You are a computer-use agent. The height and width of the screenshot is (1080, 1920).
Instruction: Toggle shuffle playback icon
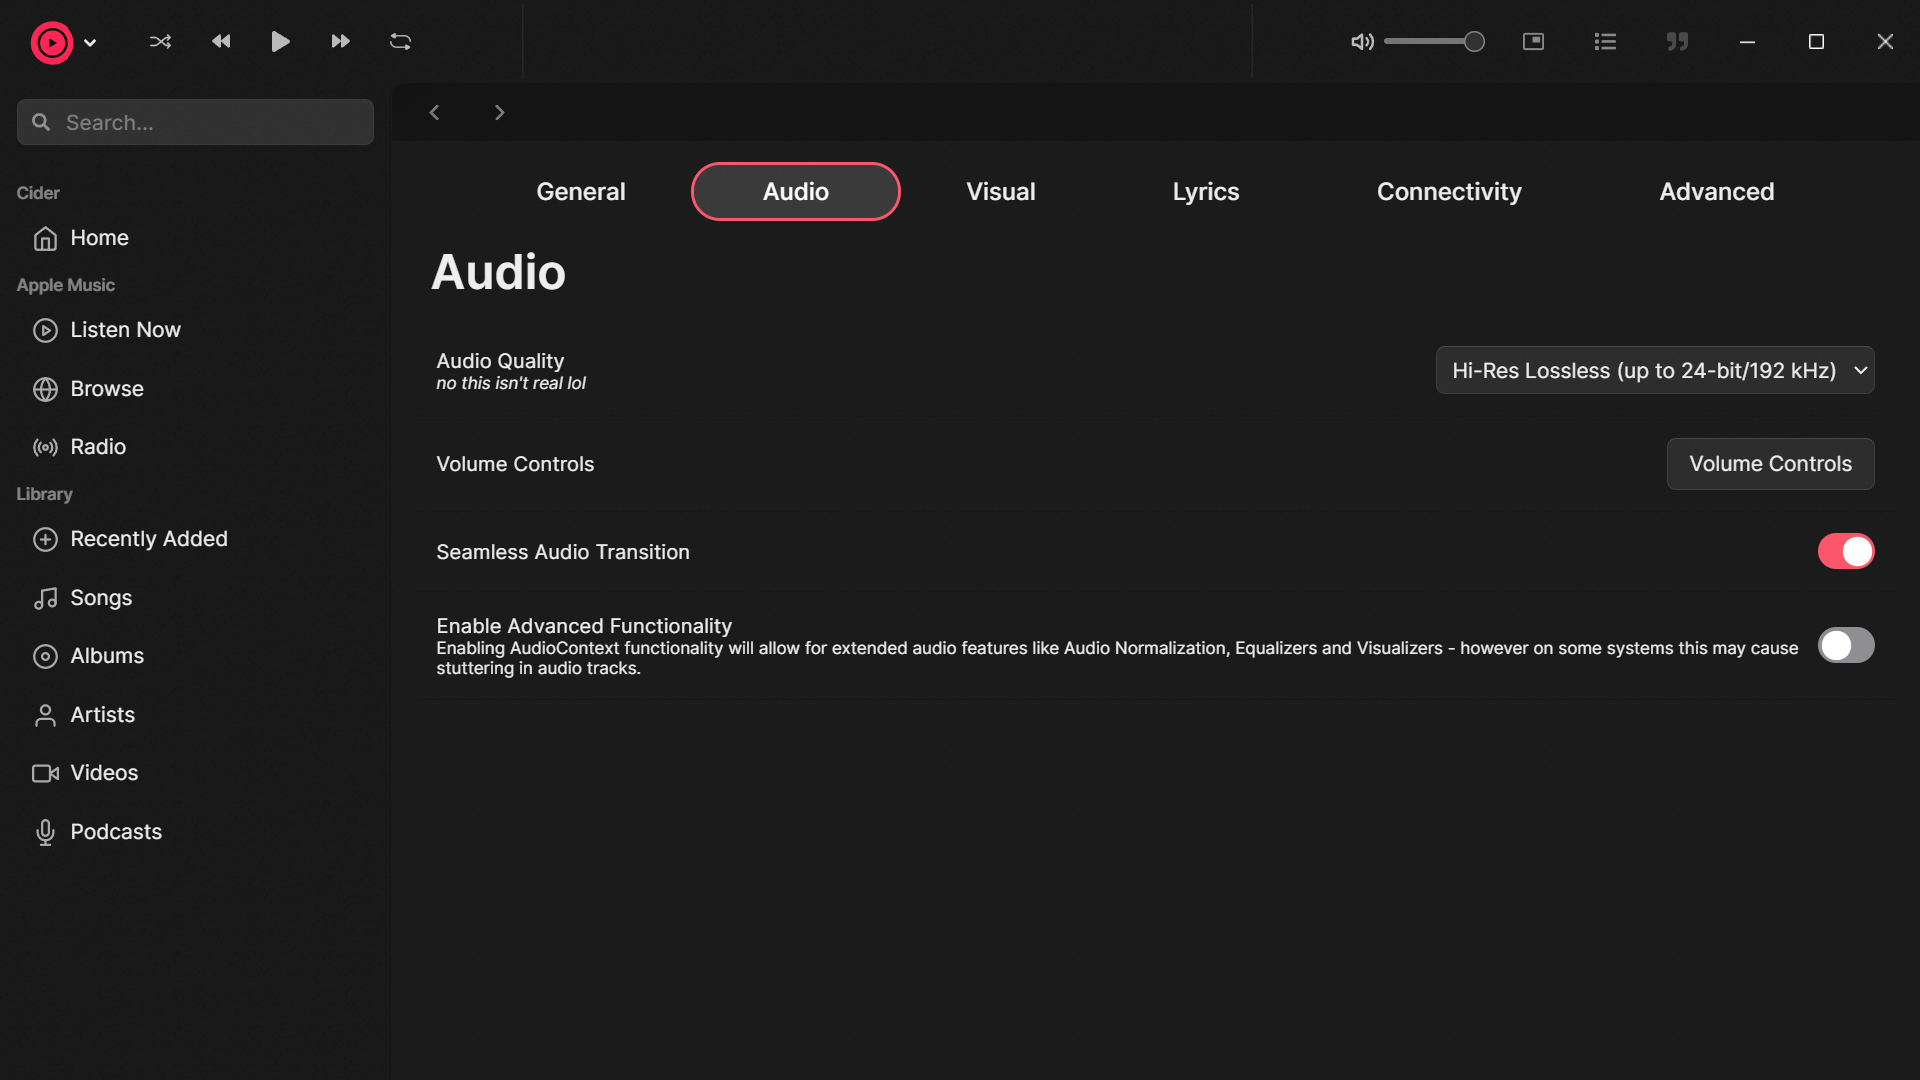pos(160,42)
